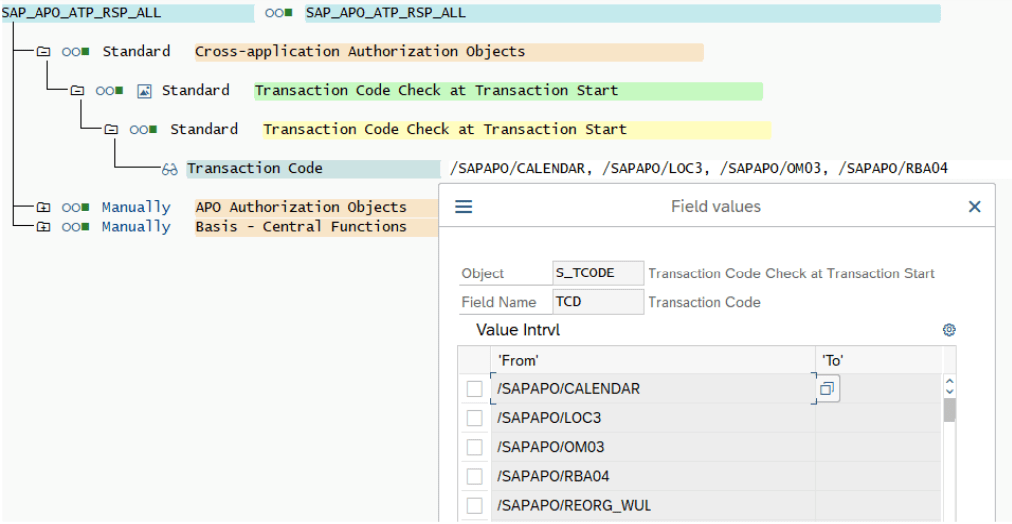Tick the checkbox for /SAPAPO/CALENDAR row
Image resolution: width=1012 pixels, height=524 pixels.
[x=474, y=389]
